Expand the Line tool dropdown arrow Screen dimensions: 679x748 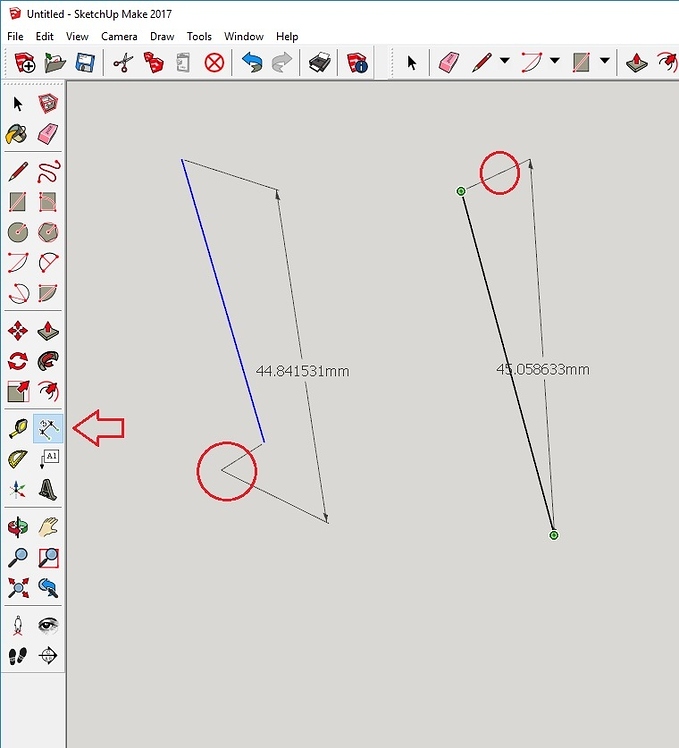coord(505,61)
